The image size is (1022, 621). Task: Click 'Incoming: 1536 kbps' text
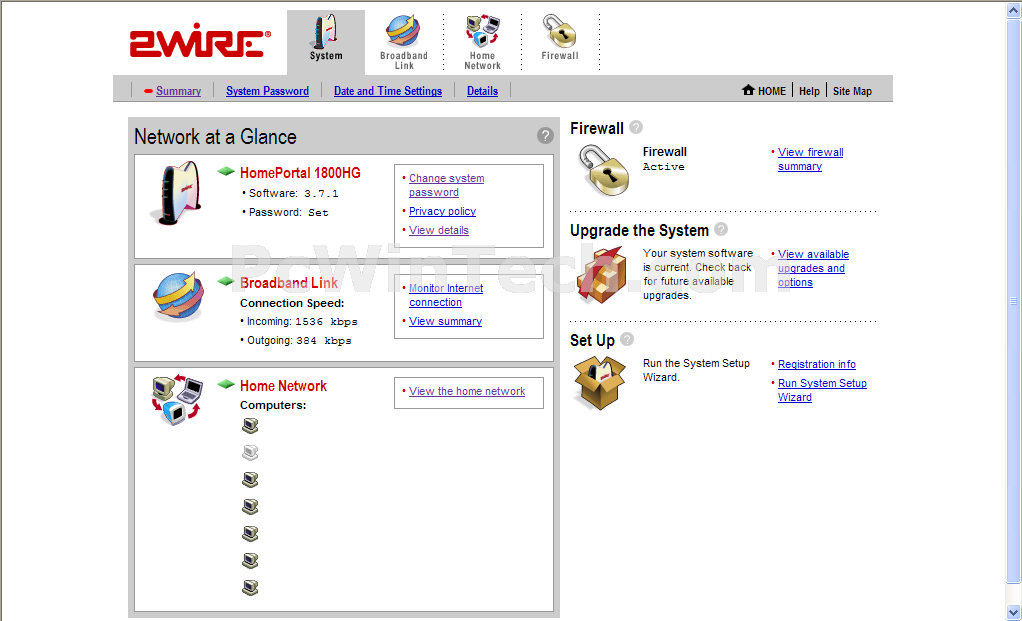point(302,322)
